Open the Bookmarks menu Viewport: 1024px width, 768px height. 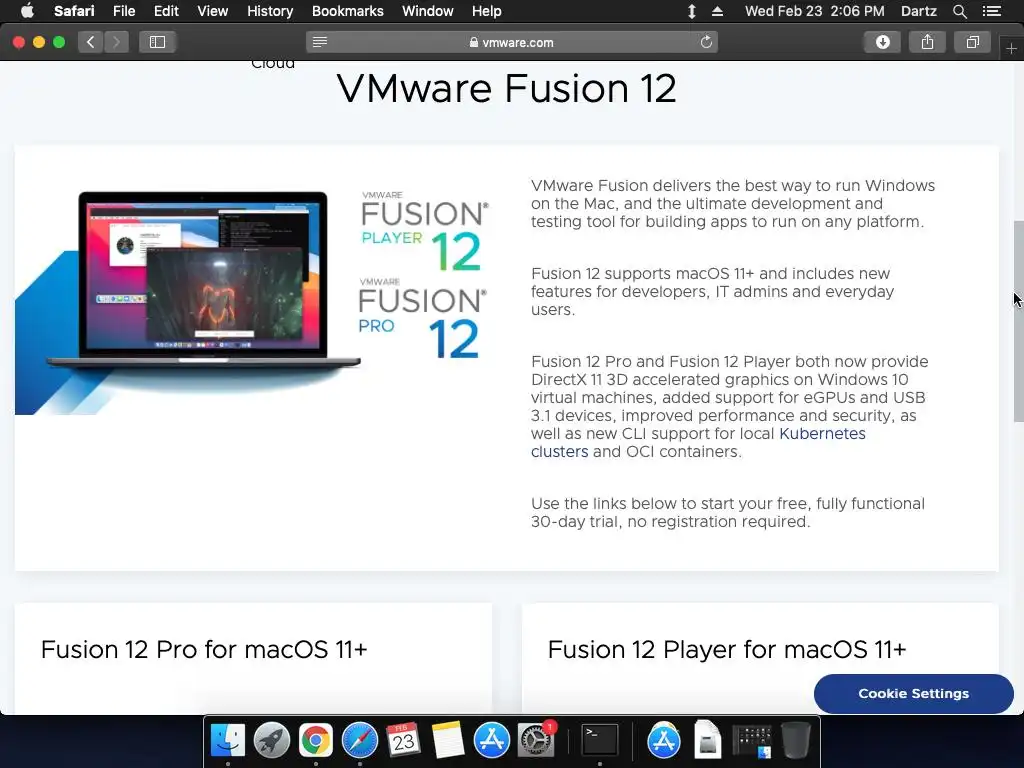347,11
